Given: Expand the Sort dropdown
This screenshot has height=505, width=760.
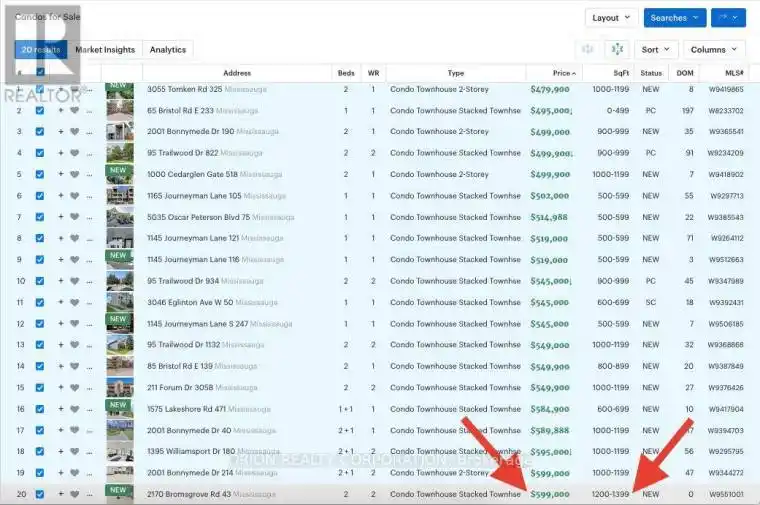Looking at the screenshot, I should pos(655,49).
